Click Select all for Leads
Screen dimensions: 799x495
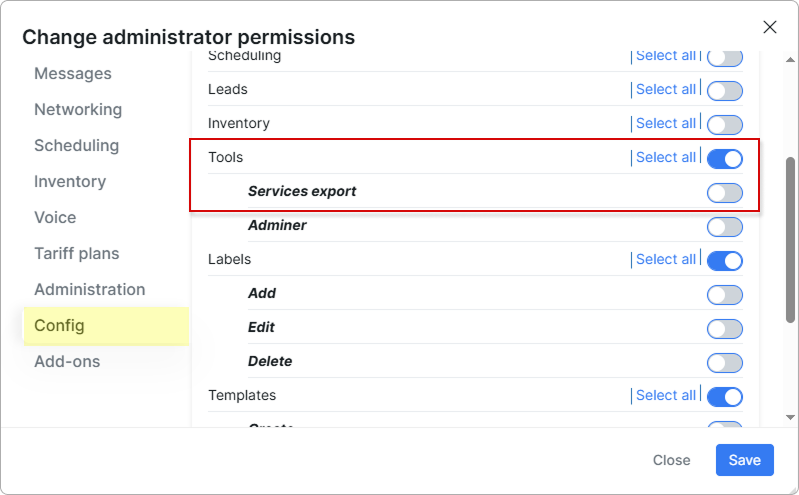point(665,89)
